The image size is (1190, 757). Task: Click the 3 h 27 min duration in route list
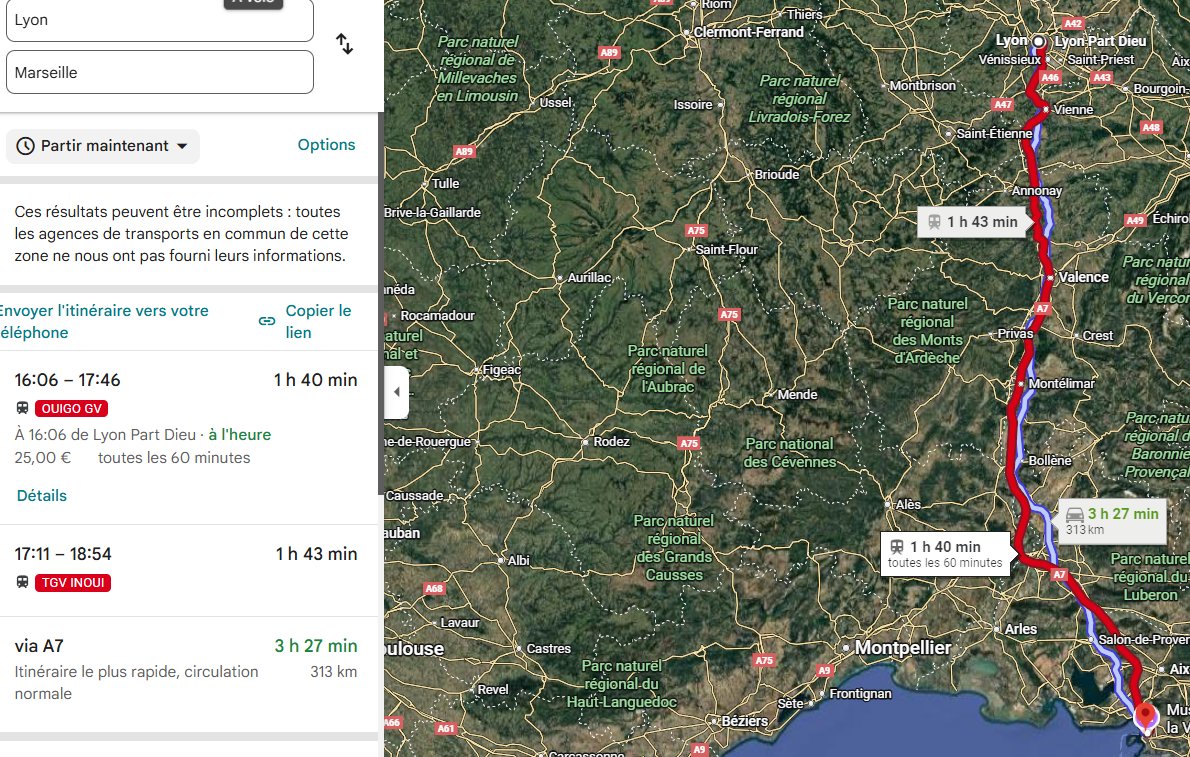[316, 645]
